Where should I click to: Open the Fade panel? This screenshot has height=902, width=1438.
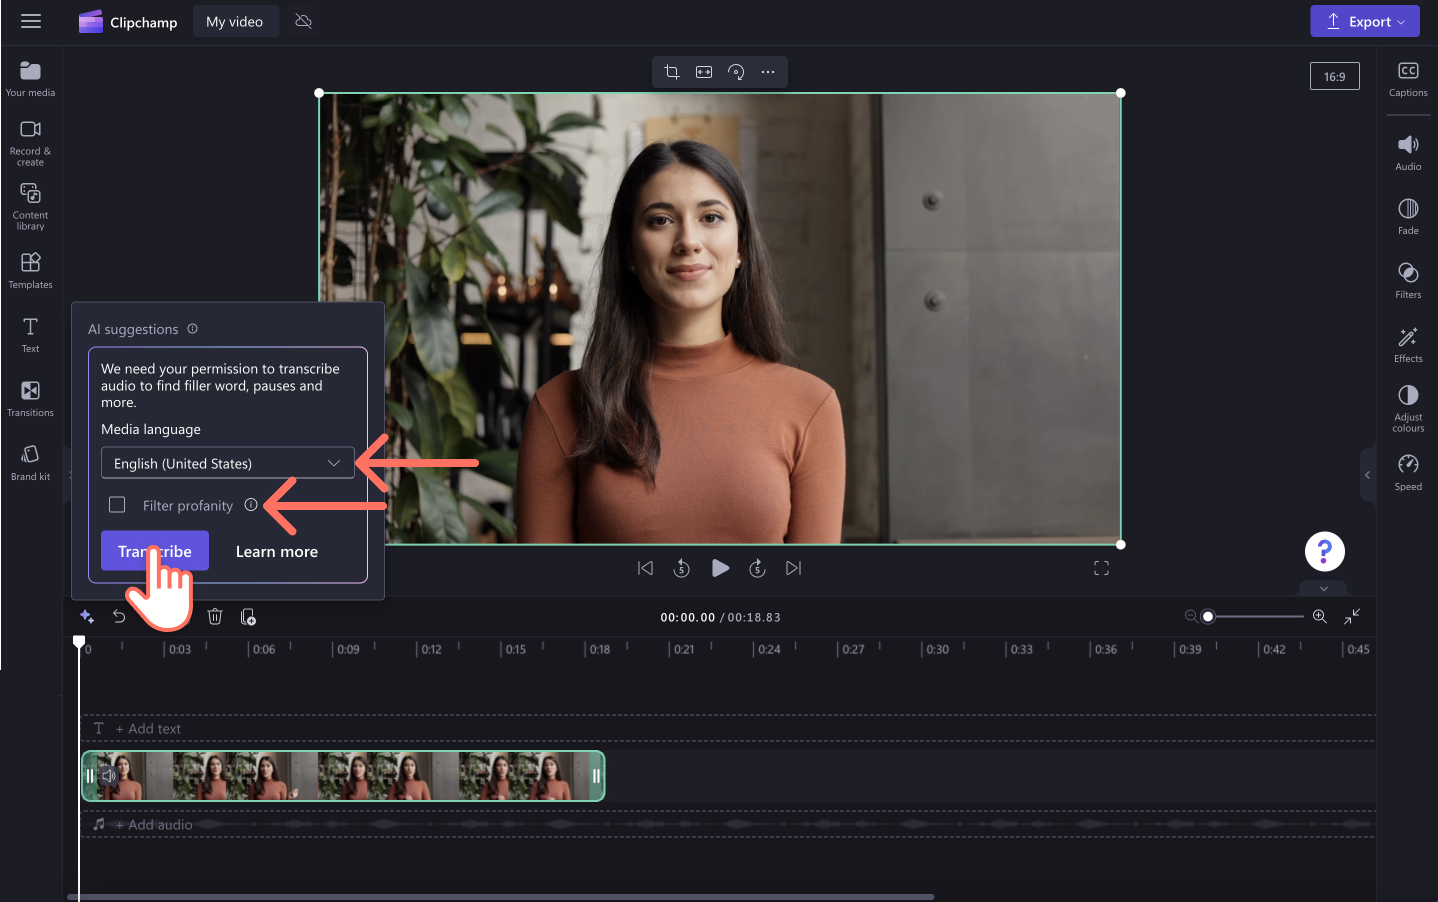click(x=1408, y=217)
